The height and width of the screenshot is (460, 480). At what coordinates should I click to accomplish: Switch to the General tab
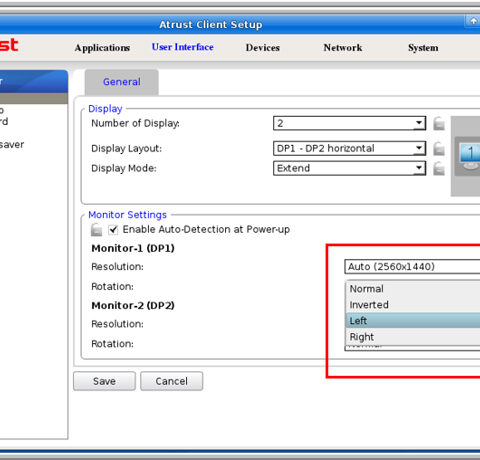coord(122,82)
